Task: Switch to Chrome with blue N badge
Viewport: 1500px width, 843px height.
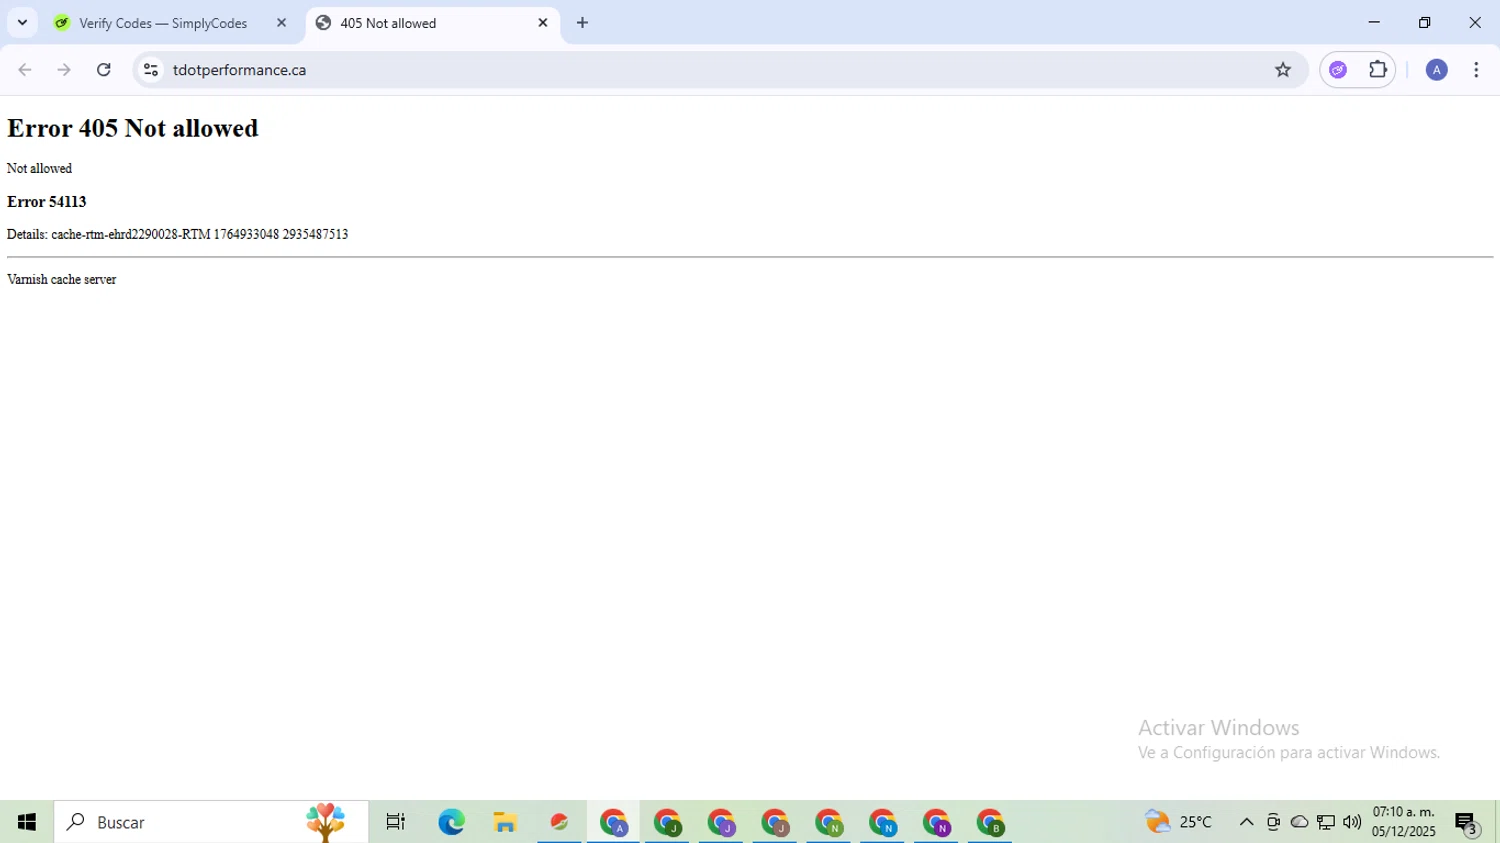Action: tap(883, 822)
